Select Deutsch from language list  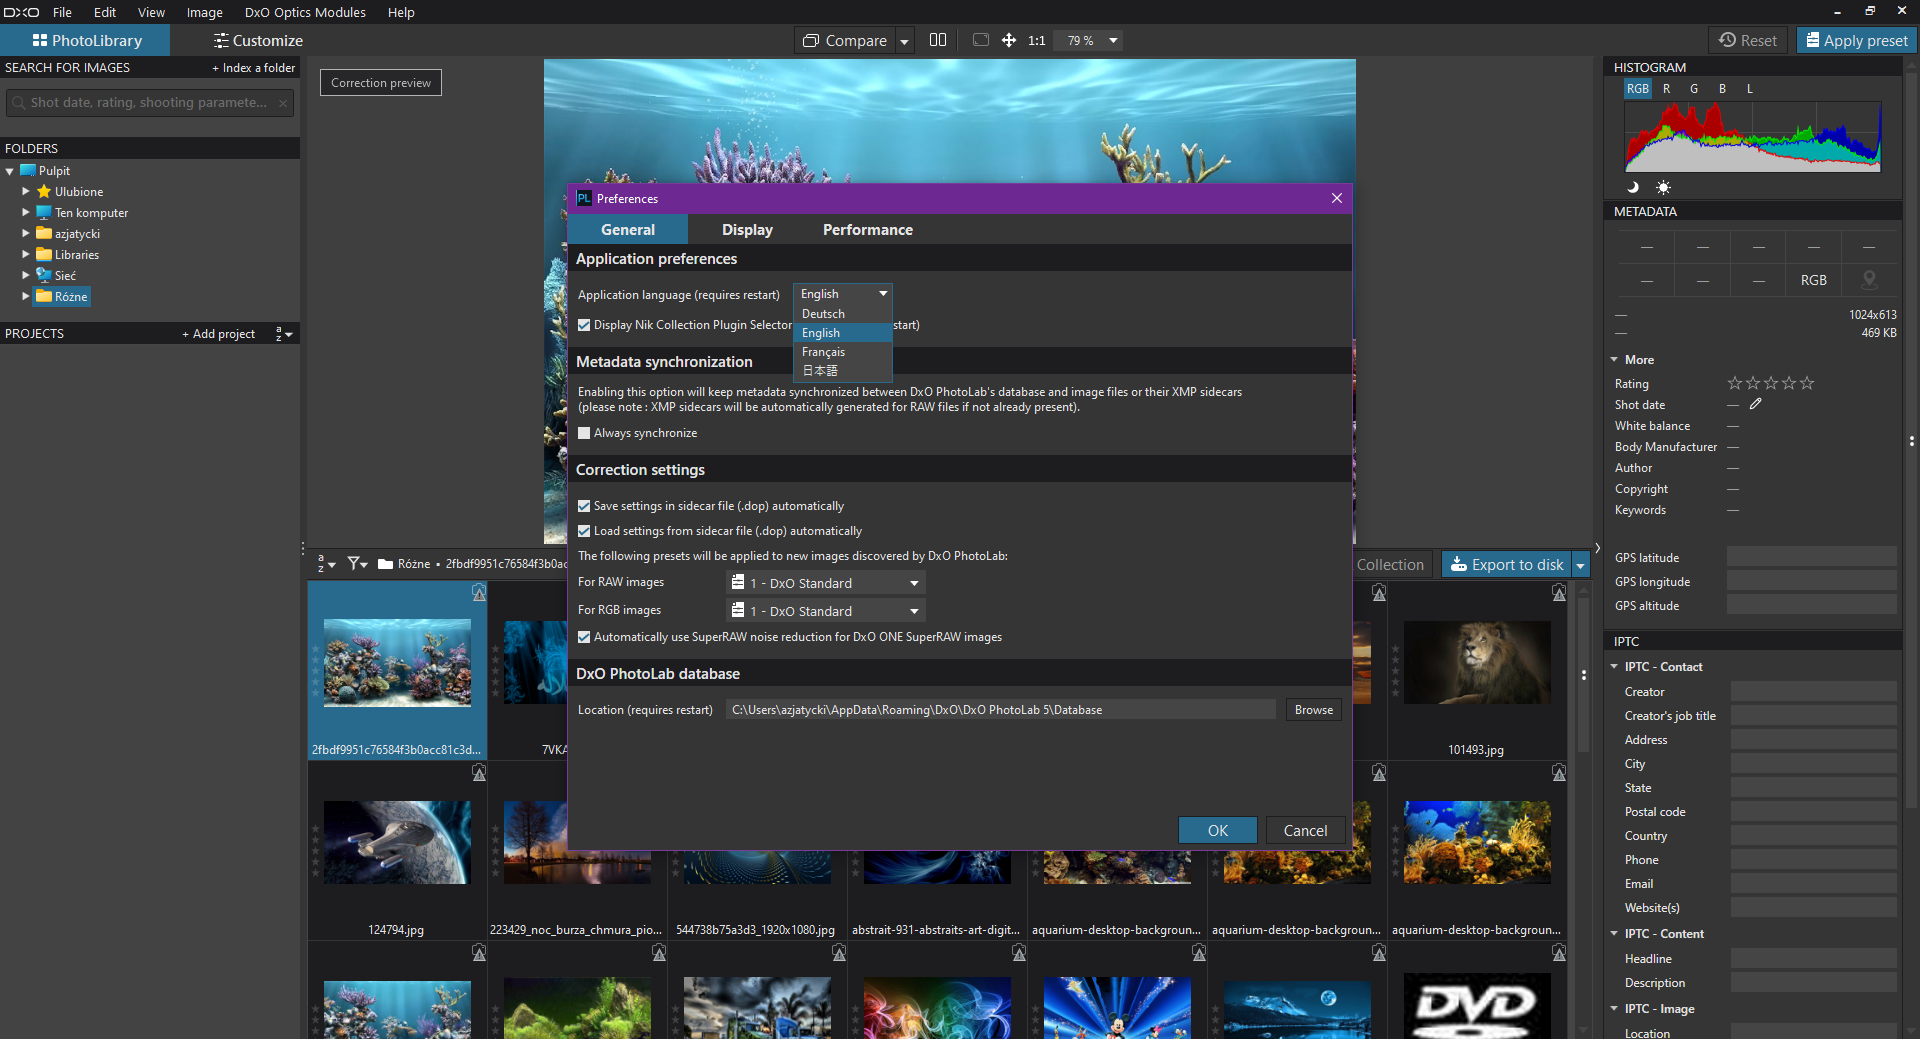[843, 314]
